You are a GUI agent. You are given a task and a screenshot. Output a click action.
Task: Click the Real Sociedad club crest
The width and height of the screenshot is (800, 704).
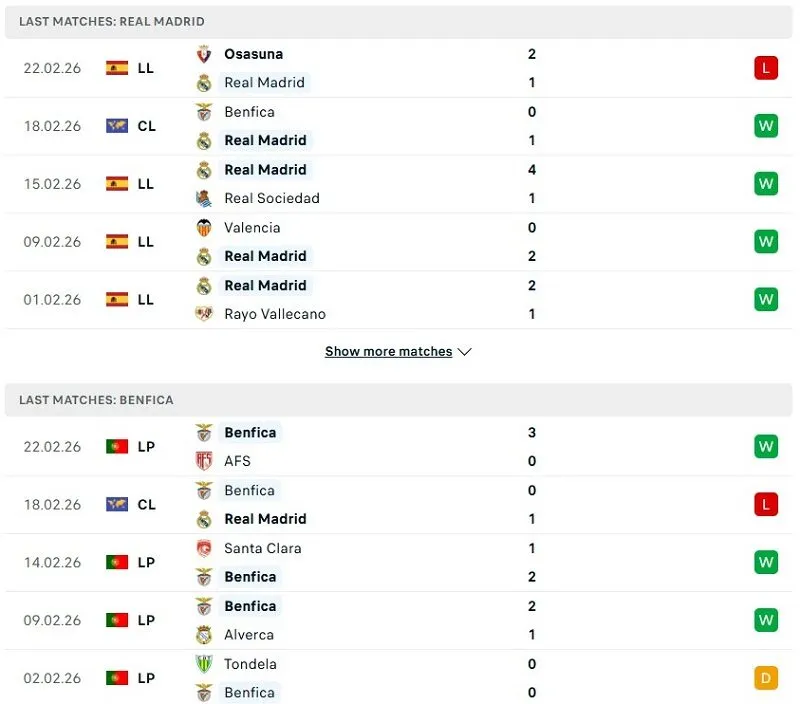pos(204,198)
